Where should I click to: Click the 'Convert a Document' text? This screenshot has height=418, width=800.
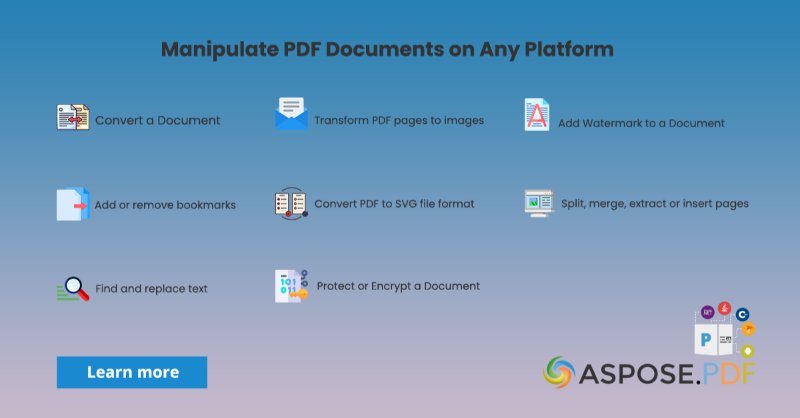pos(158,120)
